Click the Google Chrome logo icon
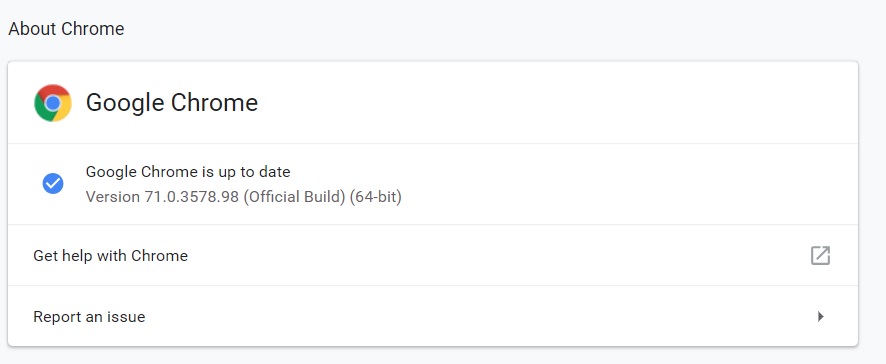886x364 pixels. 53,103
